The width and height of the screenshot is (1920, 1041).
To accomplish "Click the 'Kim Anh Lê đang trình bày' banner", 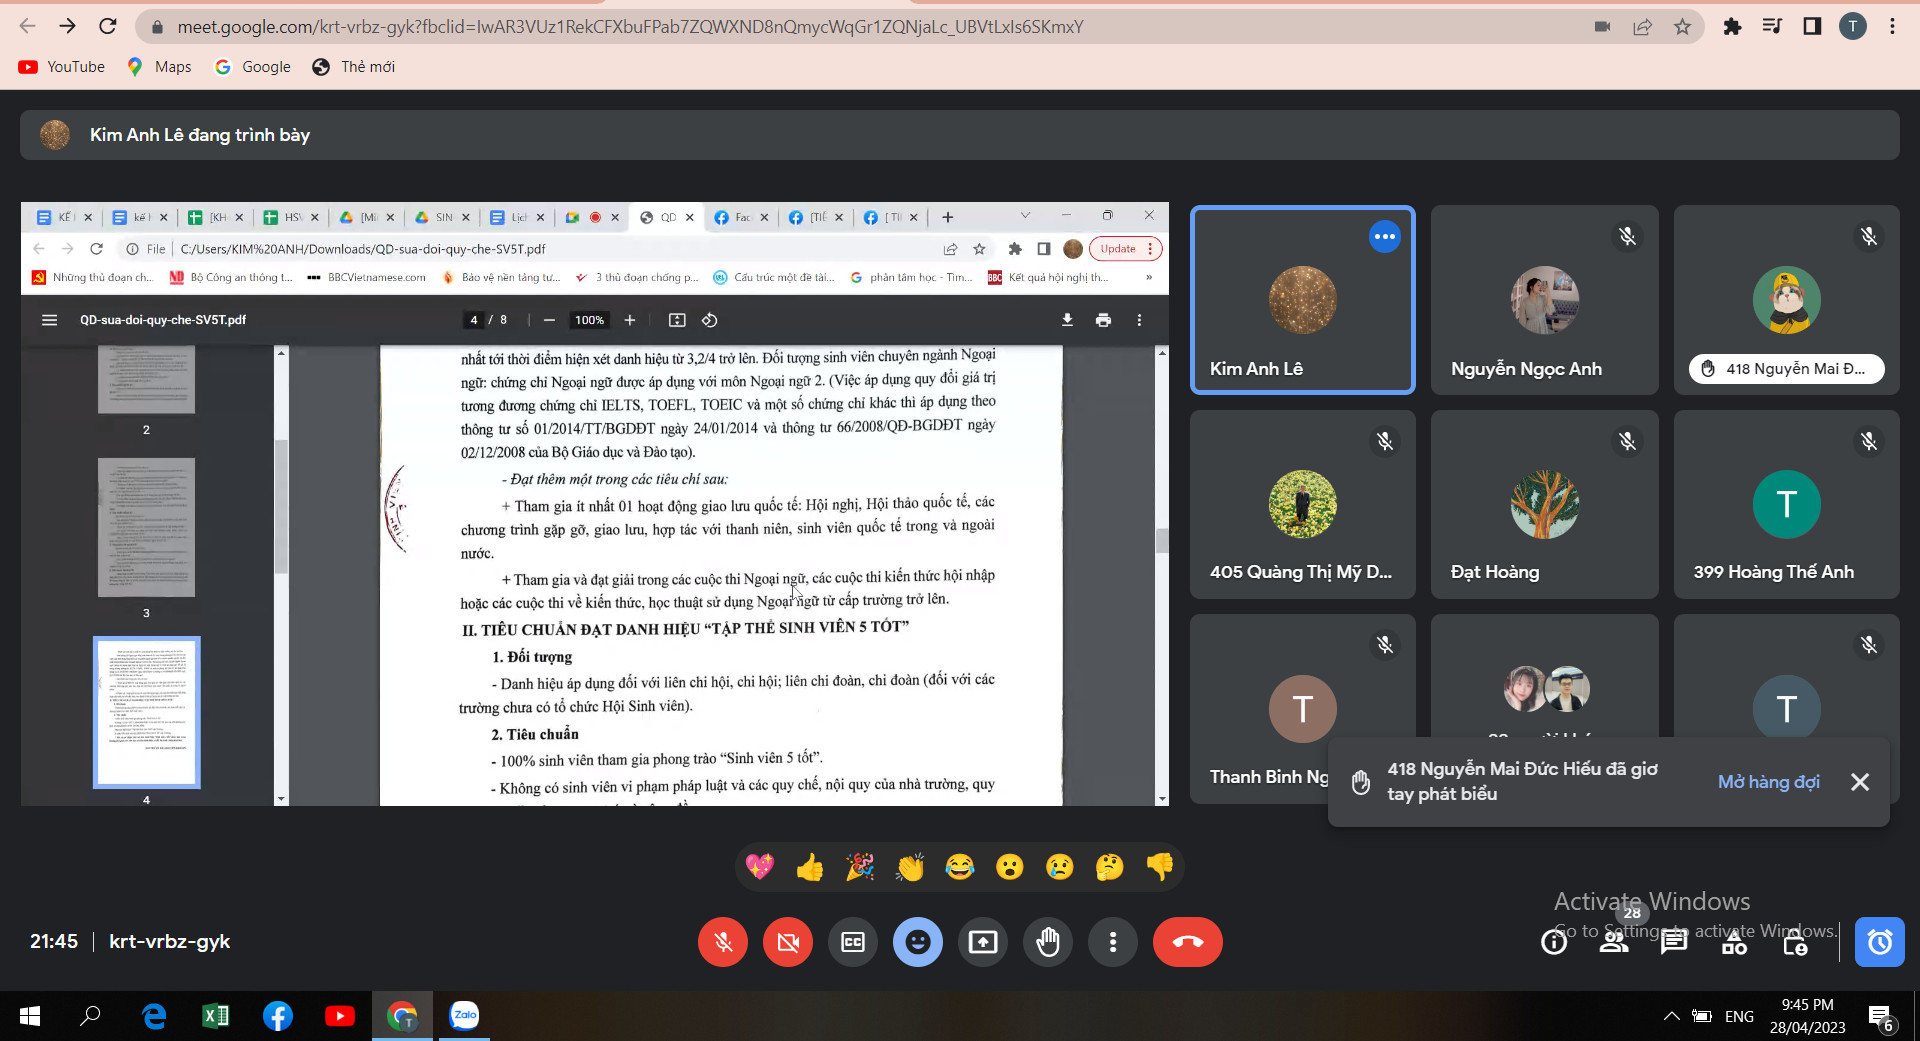I will [960, 135].
